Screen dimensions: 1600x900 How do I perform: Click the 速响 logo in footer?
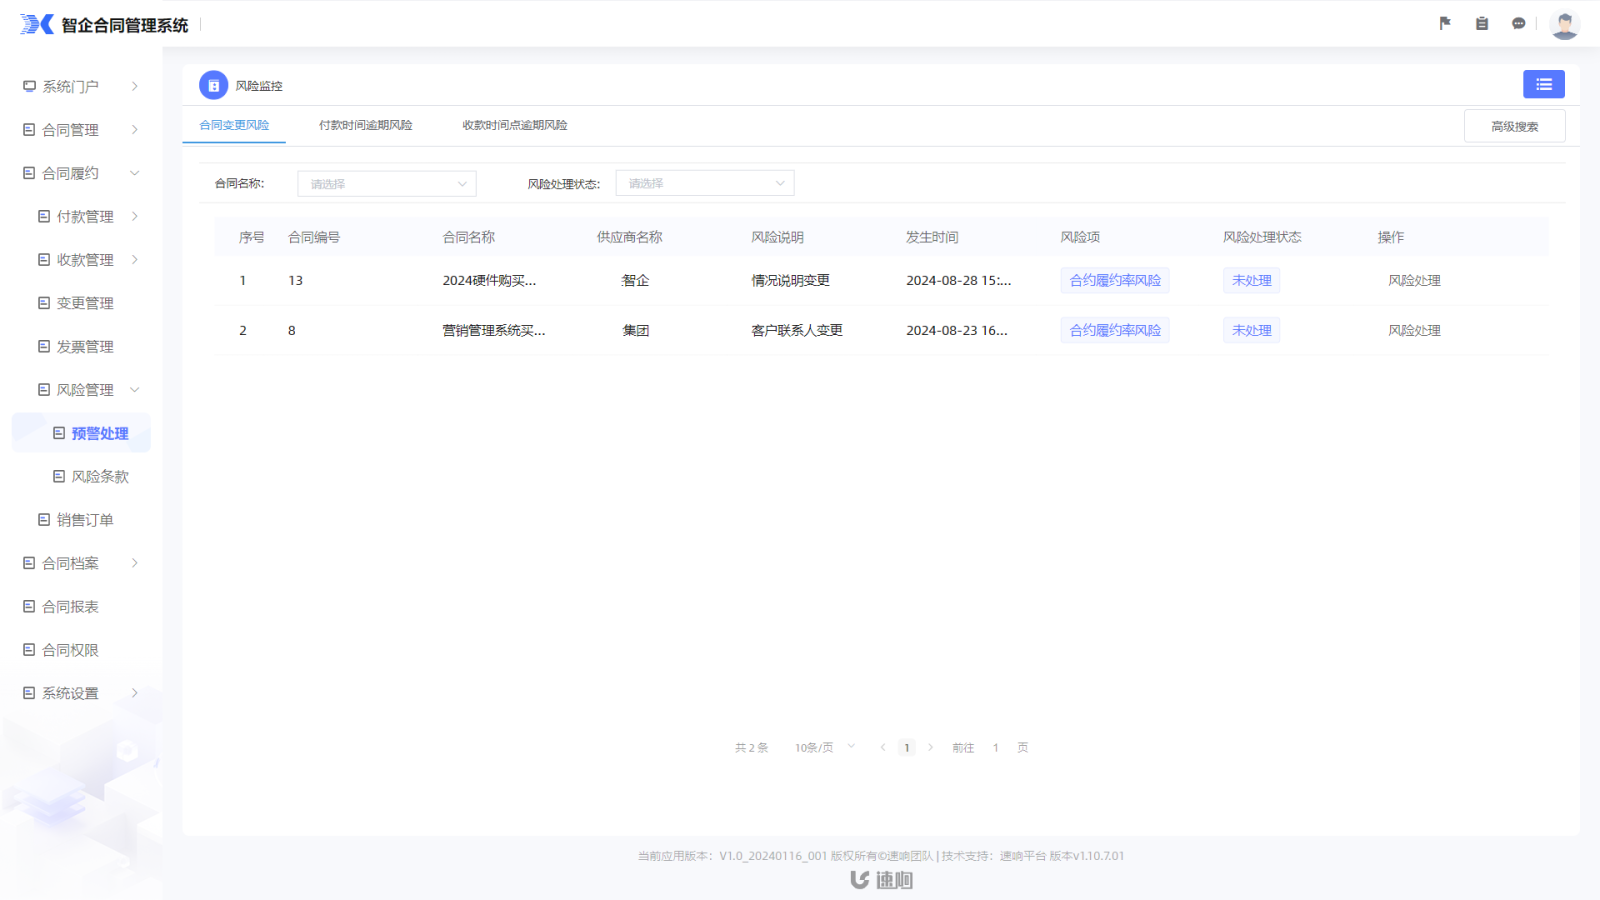pos(881,880)
